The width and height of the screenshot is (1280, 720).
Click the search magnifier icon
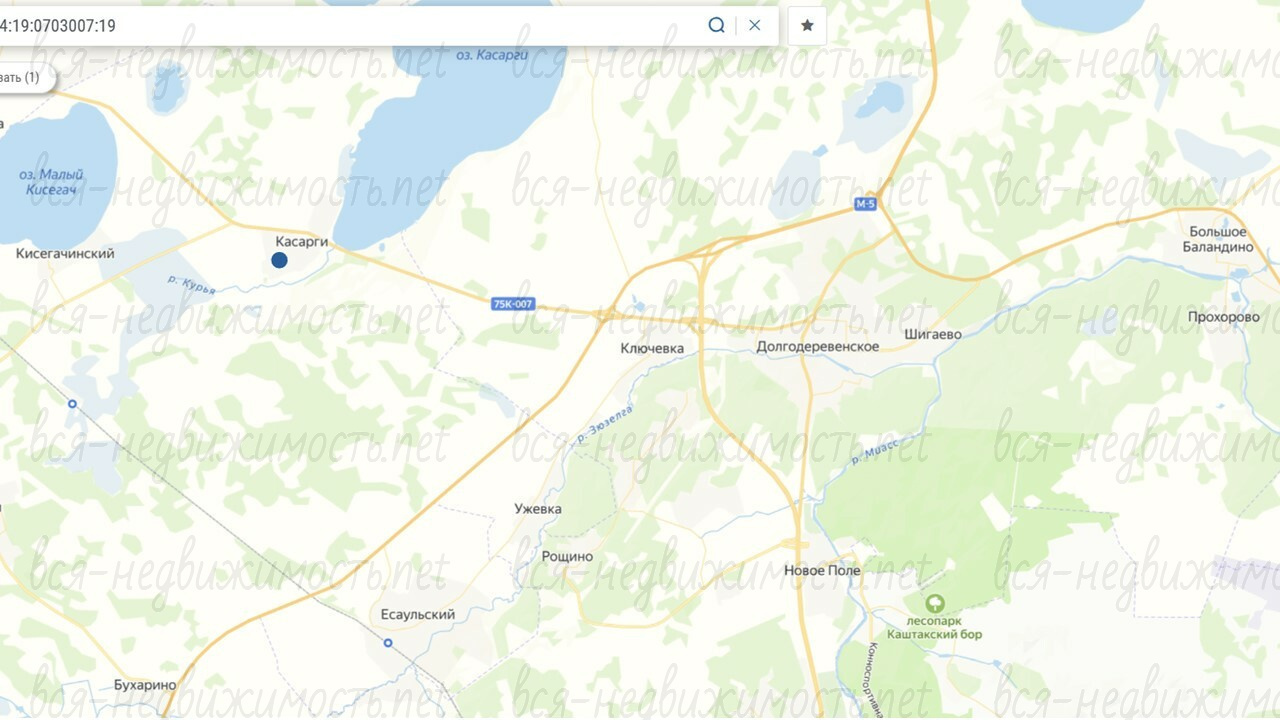716,25
